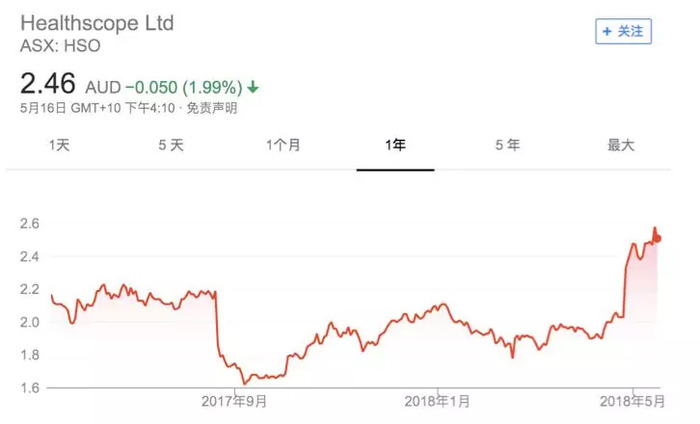Click the 1.6 y-axis price label
This screenshot has height=424, width=700.
pyautogui.click(x=29, y=387)
